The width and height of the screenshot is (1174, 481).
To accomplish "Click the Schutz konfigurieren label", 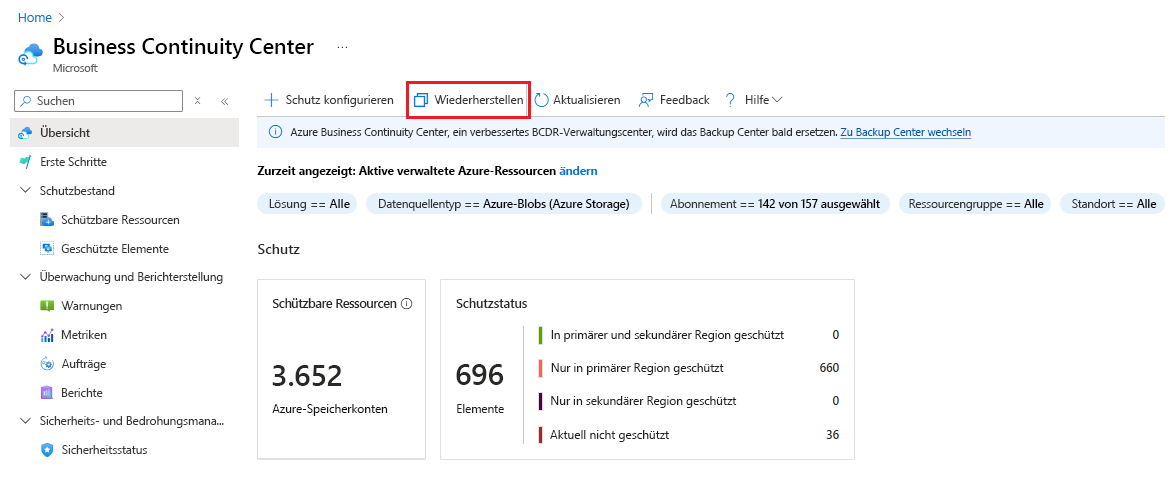I will 340,100.
